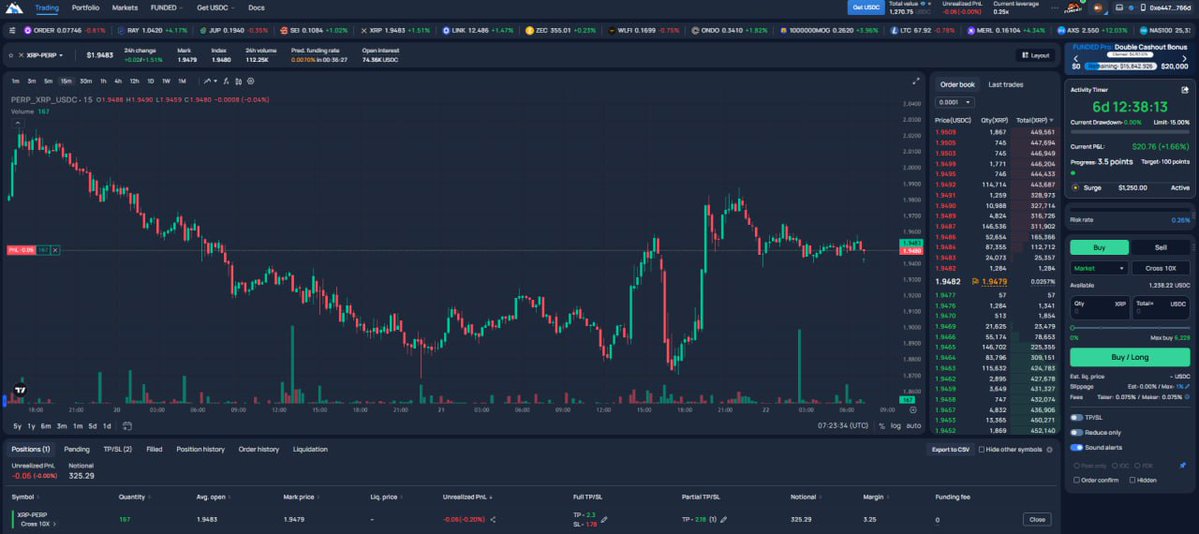Image resolution: width=1199 pixels, height=534 pixels.
Task: Edit Partial TP/SL with pencil icon
Action: click(x=723, y=519)
